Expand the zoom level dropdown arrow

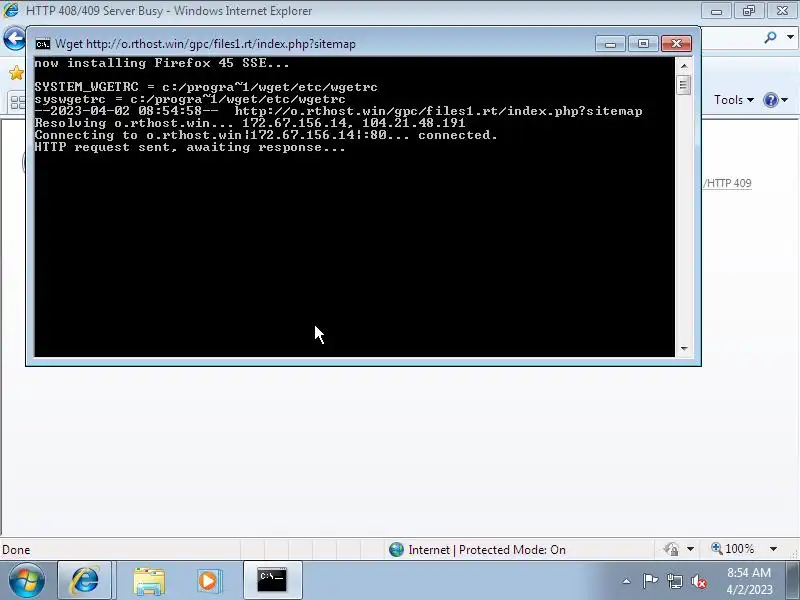point(773,549)
